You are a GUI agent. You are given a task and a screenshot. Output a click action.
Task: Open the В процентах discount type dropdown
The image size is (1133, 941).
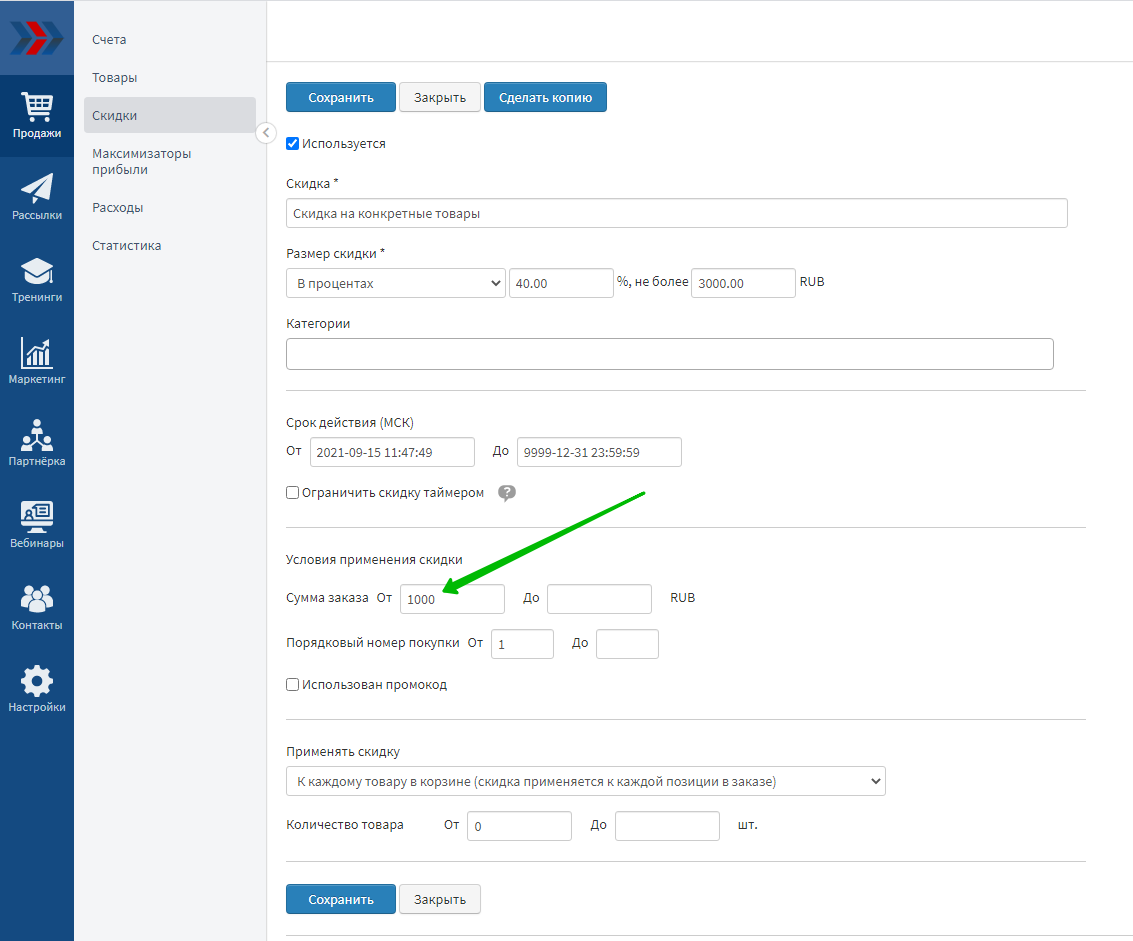396,283
